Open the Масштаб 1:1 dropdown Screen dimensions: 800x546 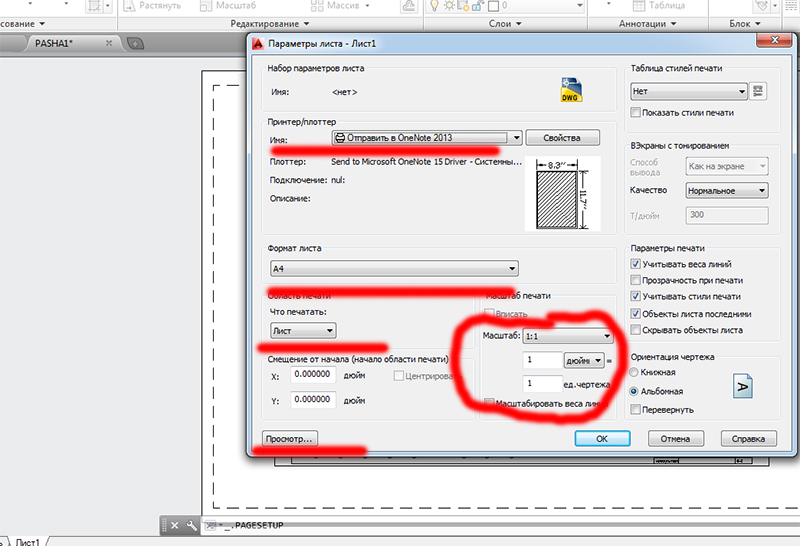click(x=567, y=336)
